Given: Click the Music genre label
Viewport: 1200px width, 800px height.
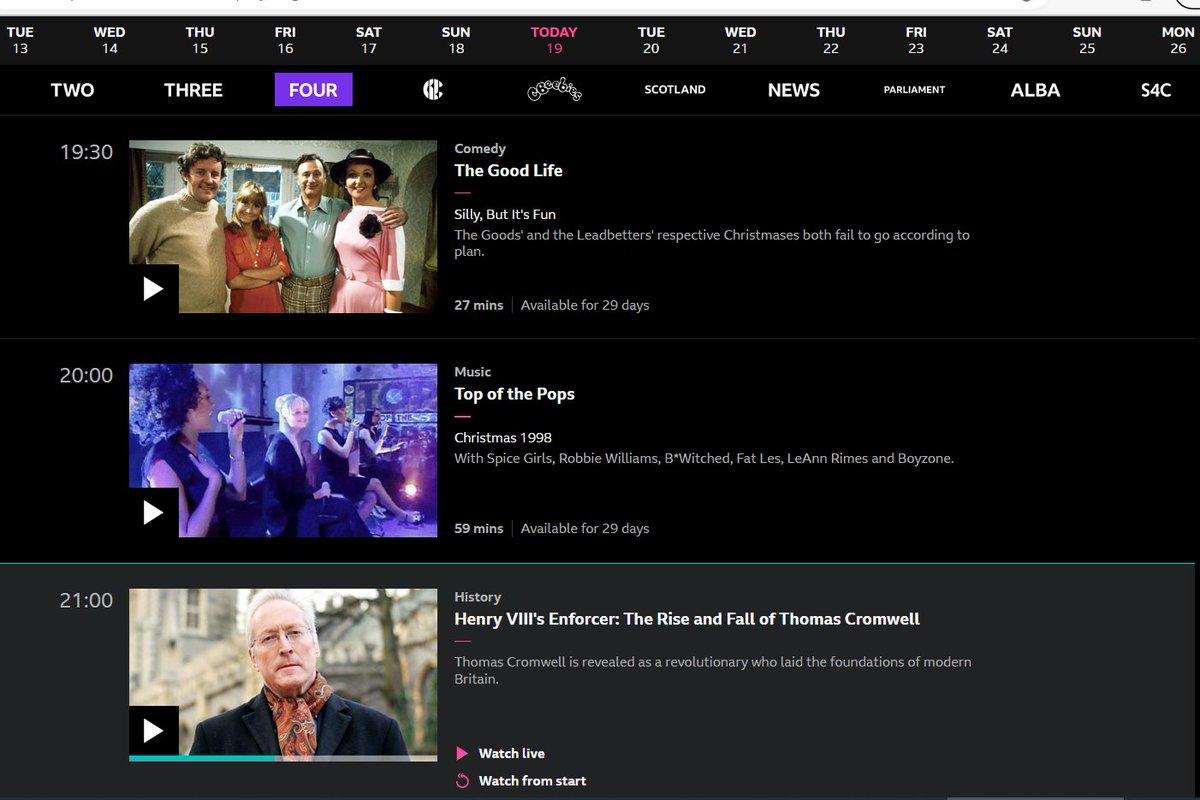Looking at the screenshot, I should 473,372.
